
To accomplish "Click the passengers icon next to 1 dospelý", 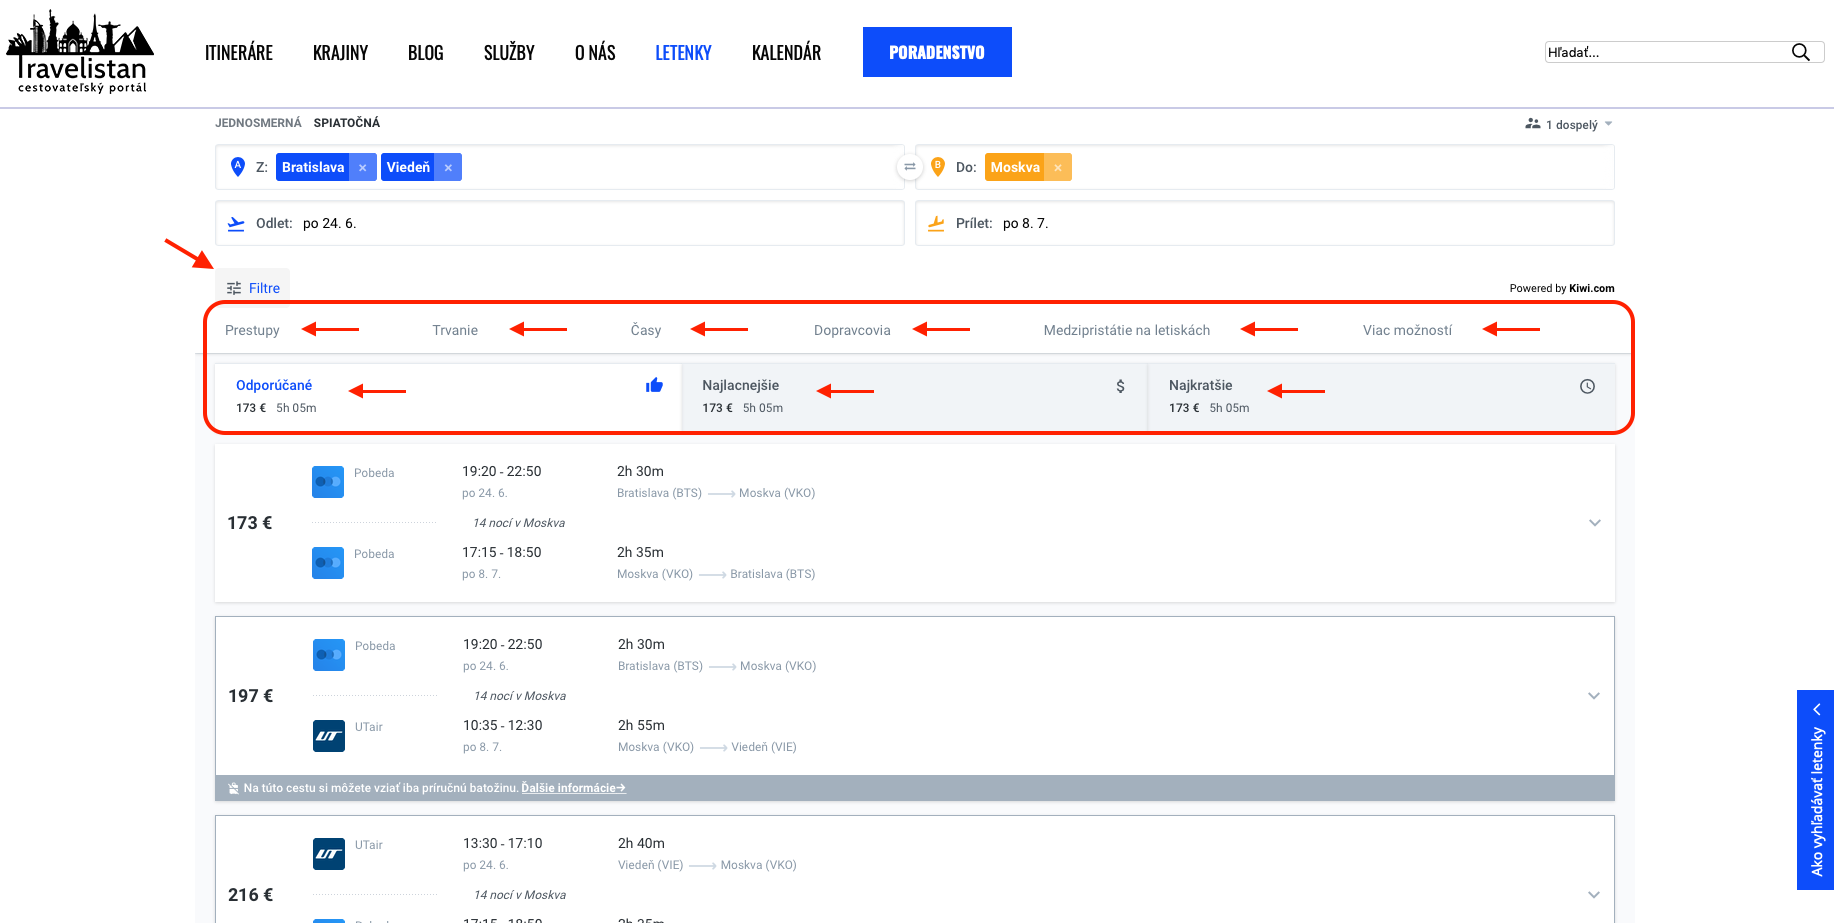I will pos(1532,124).
